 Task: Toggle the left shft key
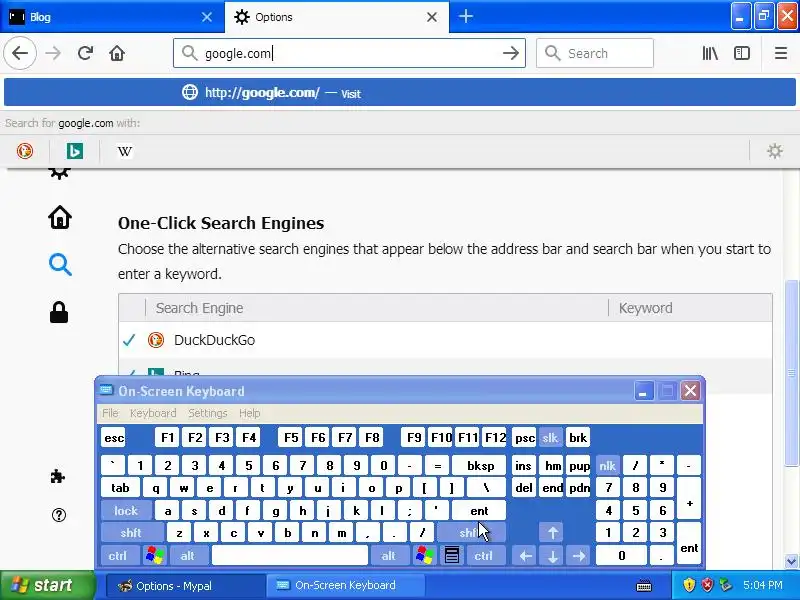coord(131,533)
